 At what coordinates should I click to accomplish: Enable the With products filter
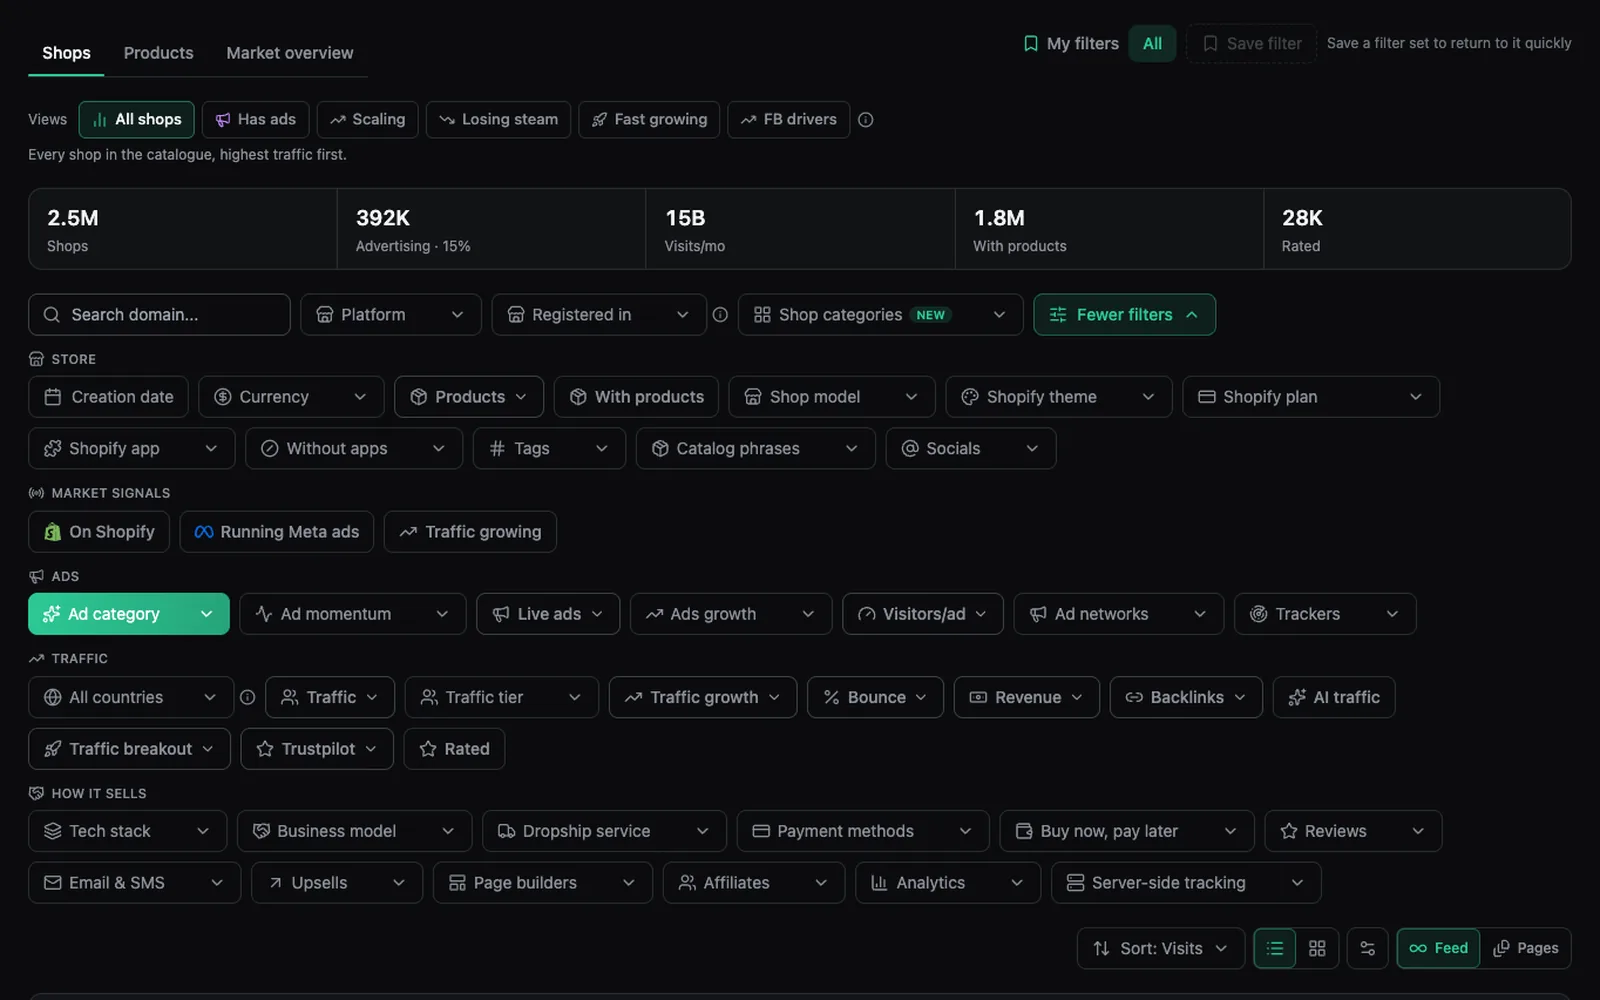click(x=636, y=397)
